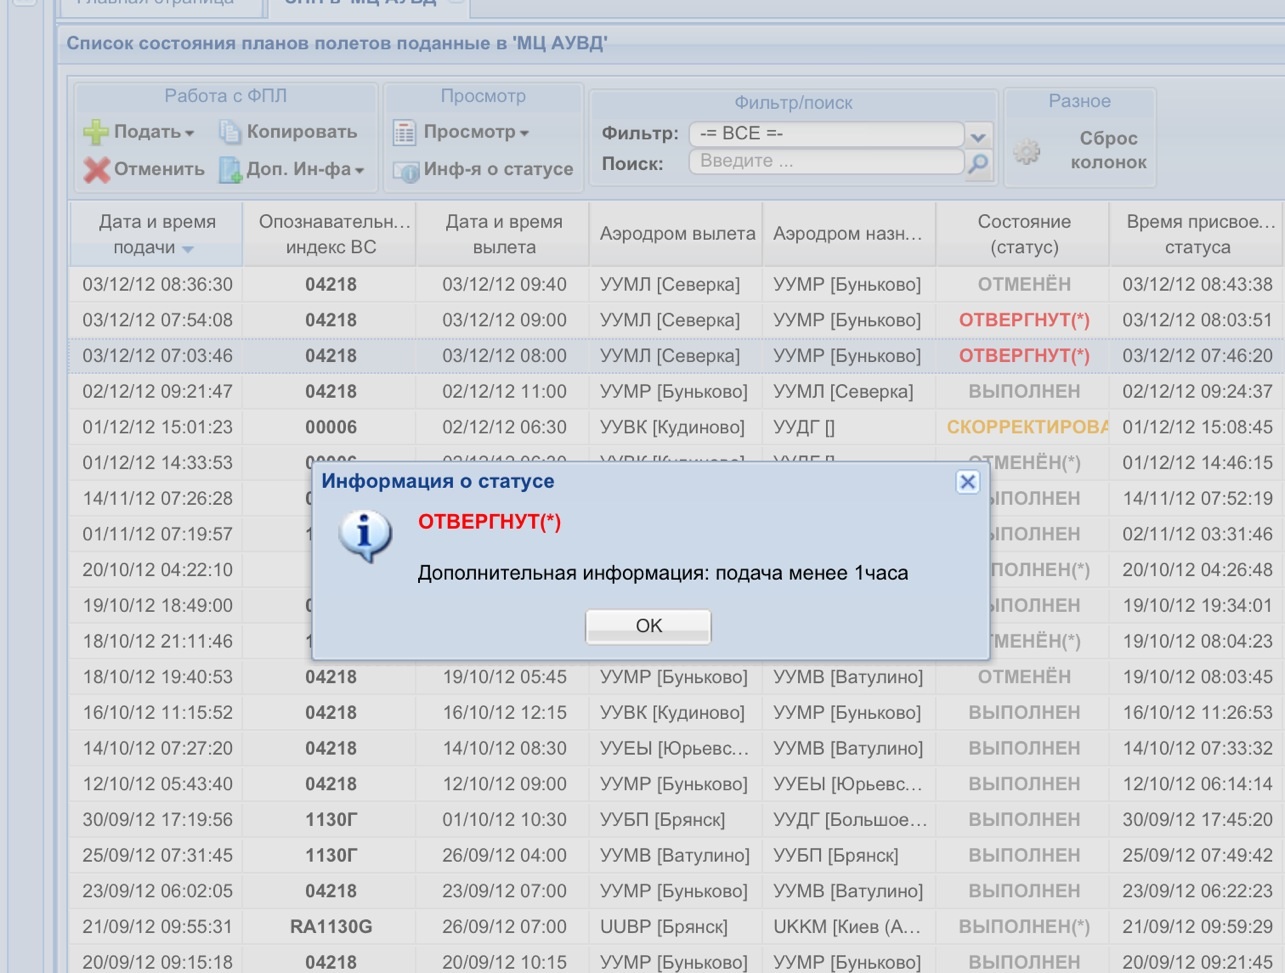Open Инф-я о статусе info icon
Image resolution: width=1285 pixels, height=973 pixels.
[405, 171]
